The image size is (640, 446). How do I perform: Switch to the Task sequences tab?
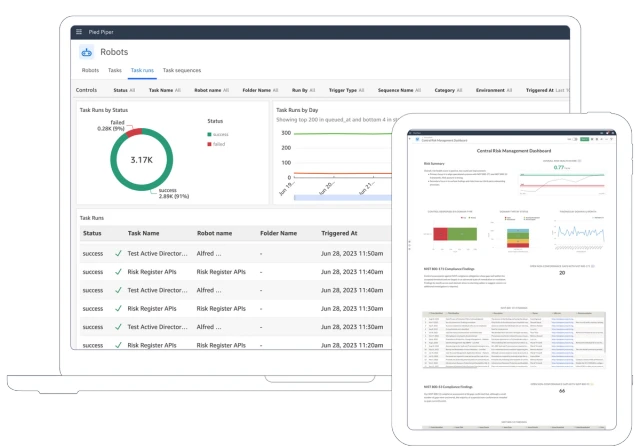(182, 70)
